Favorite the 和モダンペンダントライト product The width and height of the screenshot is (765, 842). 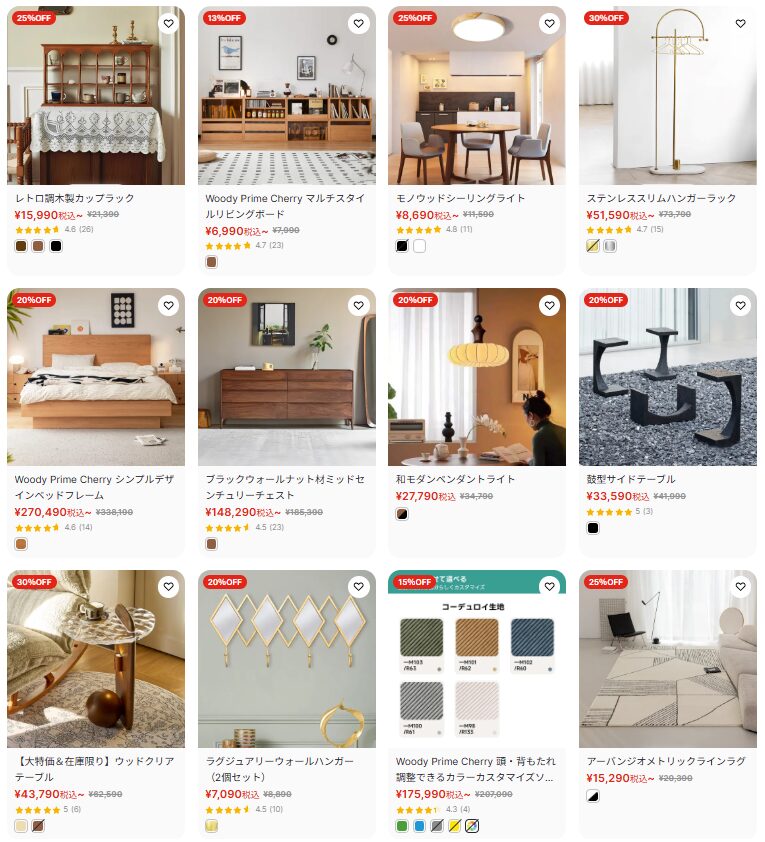tap(549, 306)
